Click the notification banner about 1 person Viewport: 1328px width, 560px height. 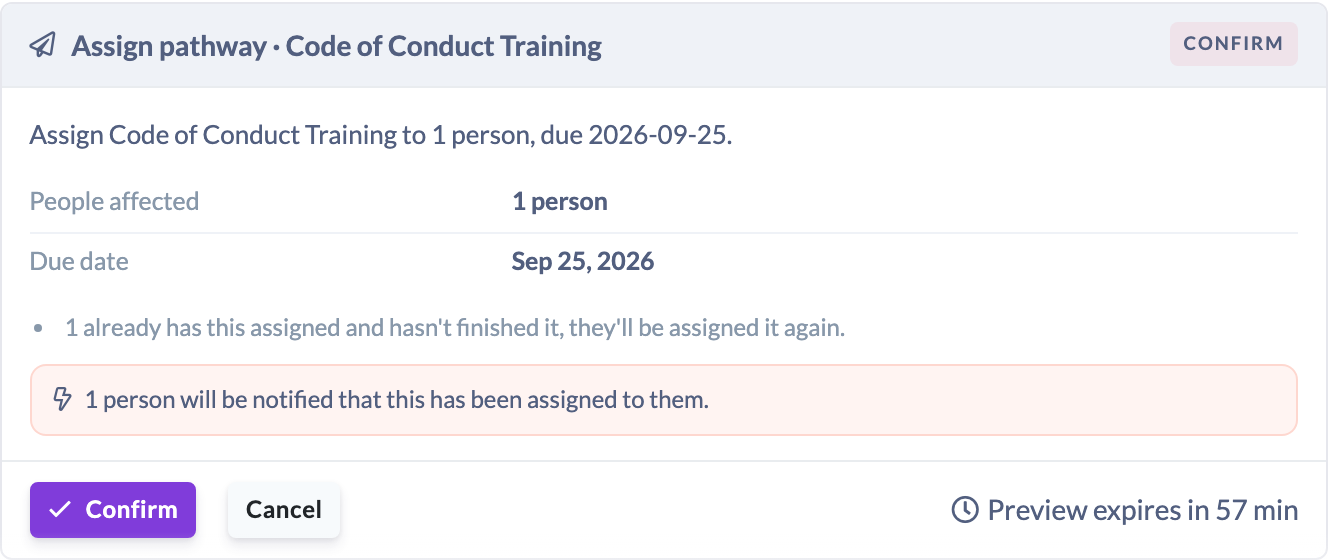click(x=664, y=400)
